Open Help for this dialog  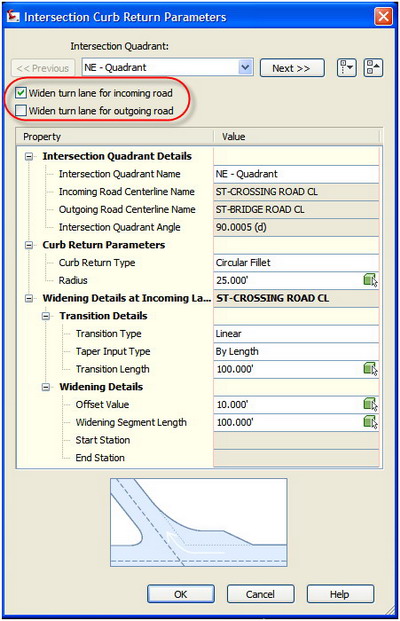(340, 594)
